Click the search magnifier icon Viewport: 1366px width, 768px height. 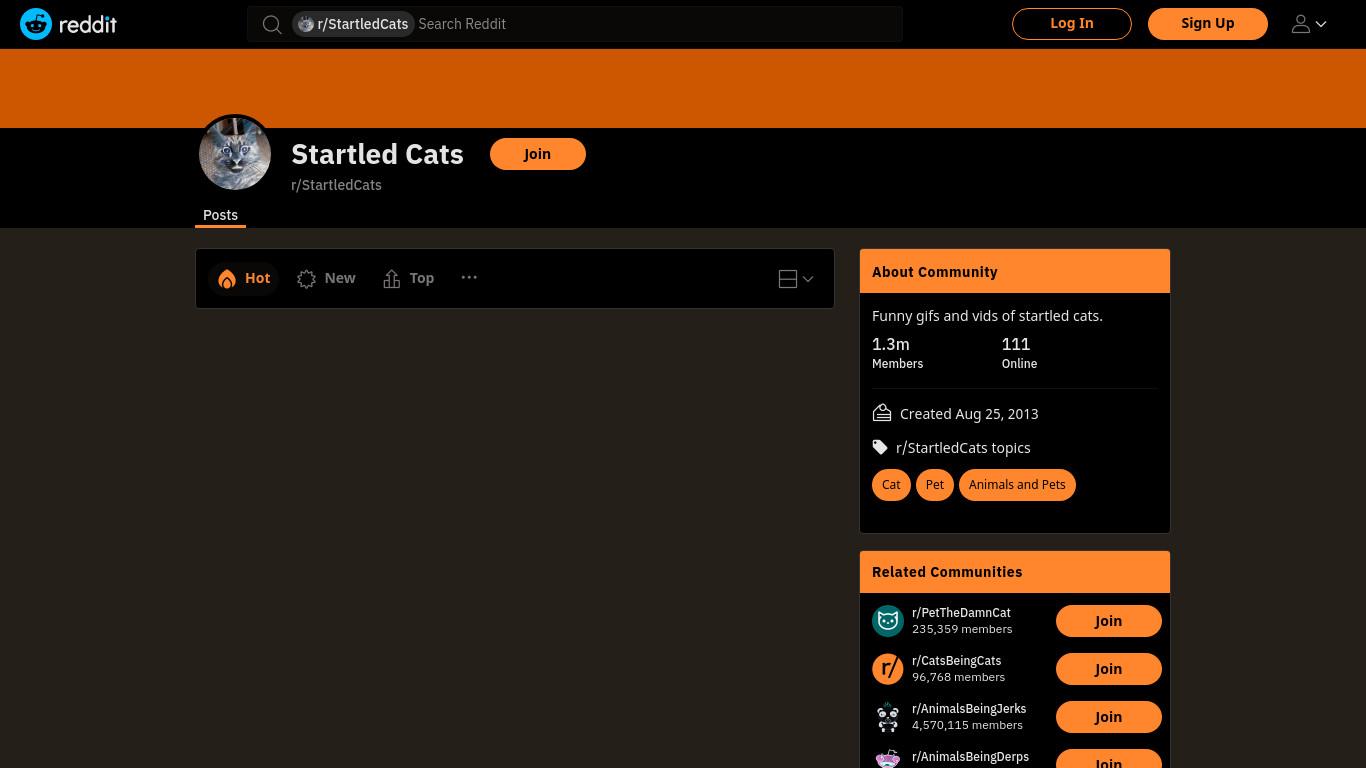click(272, 24)
